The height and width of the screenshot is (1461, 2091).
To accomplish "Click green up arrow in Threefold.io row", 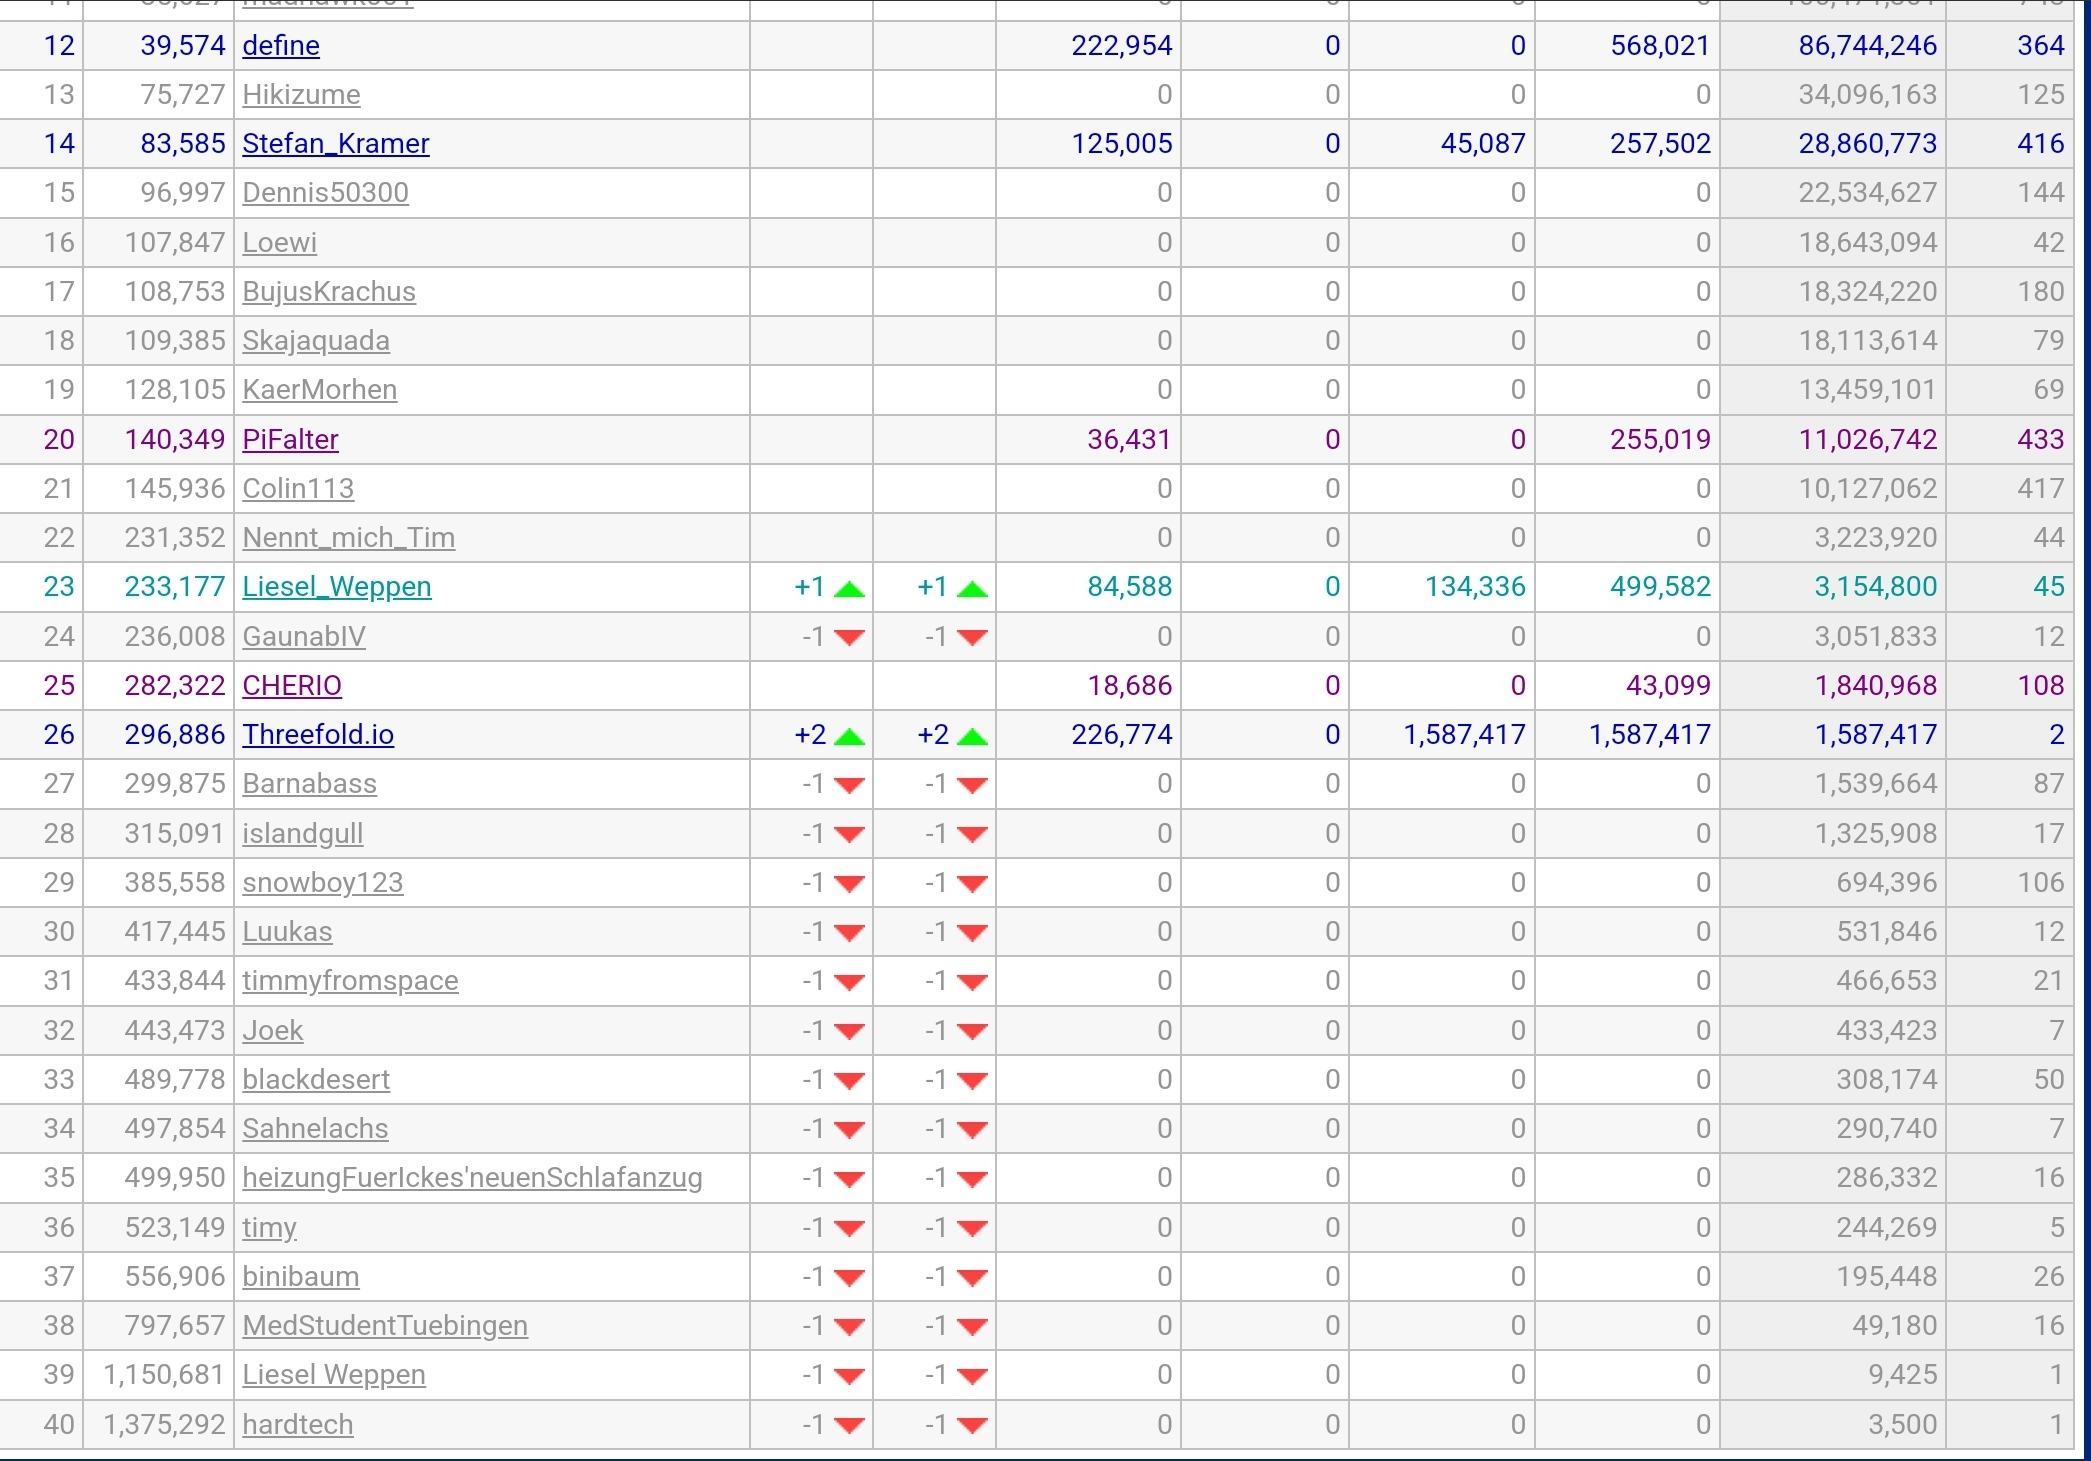I will [x=849, y=737].
